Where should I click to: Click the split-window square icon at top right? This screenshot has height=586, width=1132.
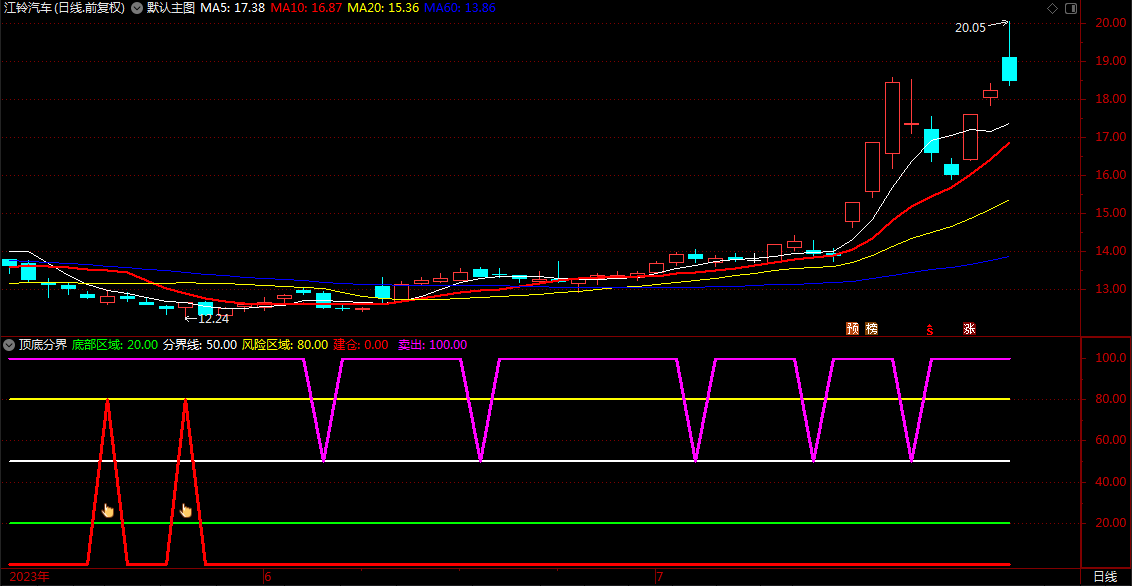pos(1070,9)
